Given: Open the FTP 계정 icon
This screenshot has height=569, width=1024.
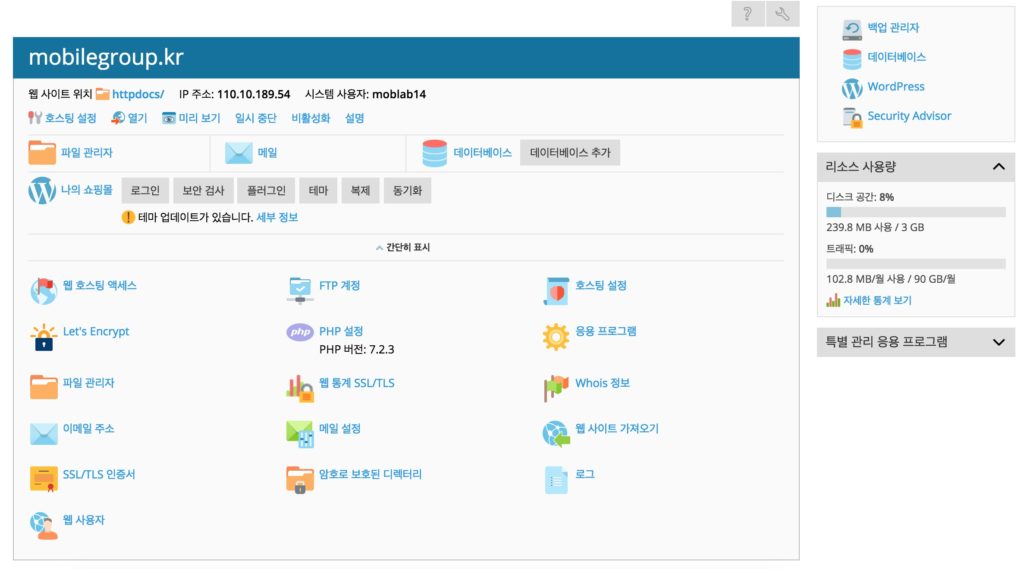Looking at the screenshot, I should point(300,291).
